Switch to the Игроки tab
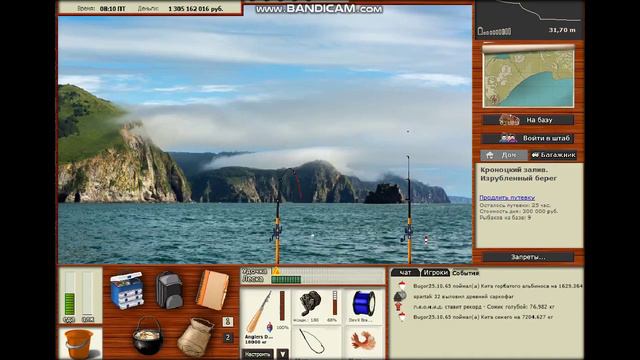The height and width of the screenshot is (360, 640). coord(435,273)
